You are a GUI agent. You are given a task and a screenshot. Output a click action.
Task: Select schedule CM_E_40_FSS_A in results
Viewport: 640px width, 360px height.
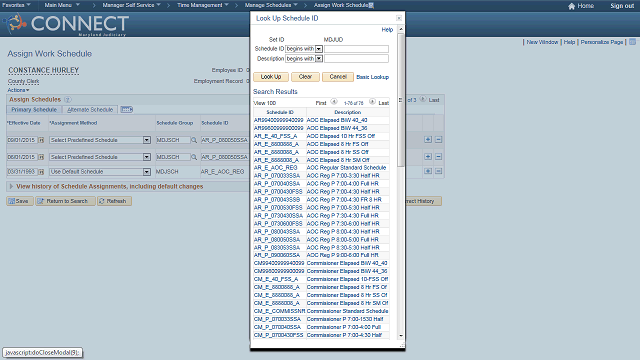pos(276,279)
